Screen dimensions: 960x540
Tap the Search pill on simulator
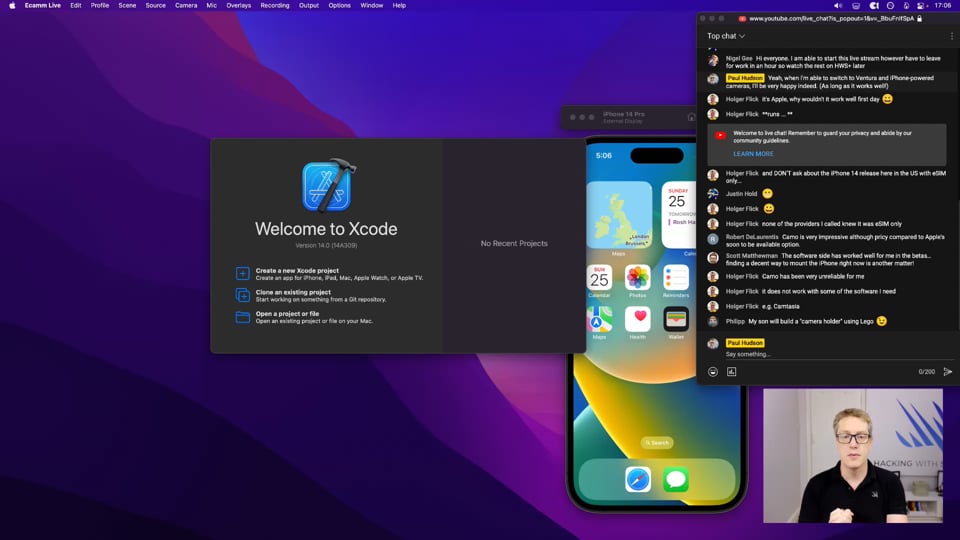[x=657, y=443]
